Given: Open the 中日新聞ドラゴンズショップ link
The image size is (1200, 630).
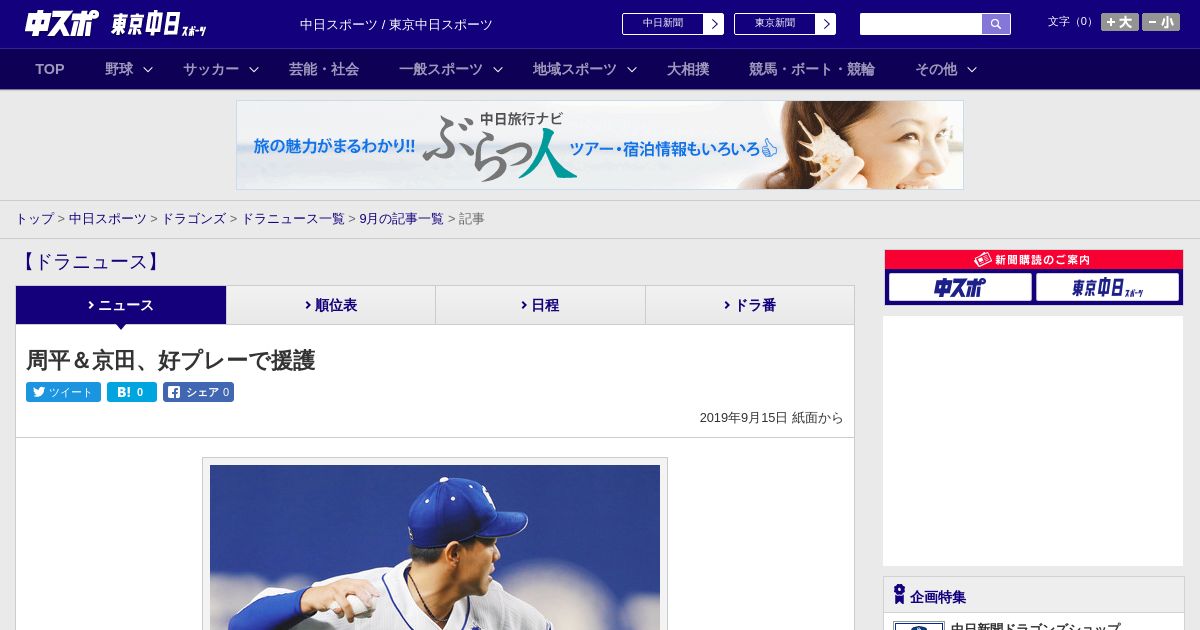Looking at the screenshot, I should [x=1035, y=626].
